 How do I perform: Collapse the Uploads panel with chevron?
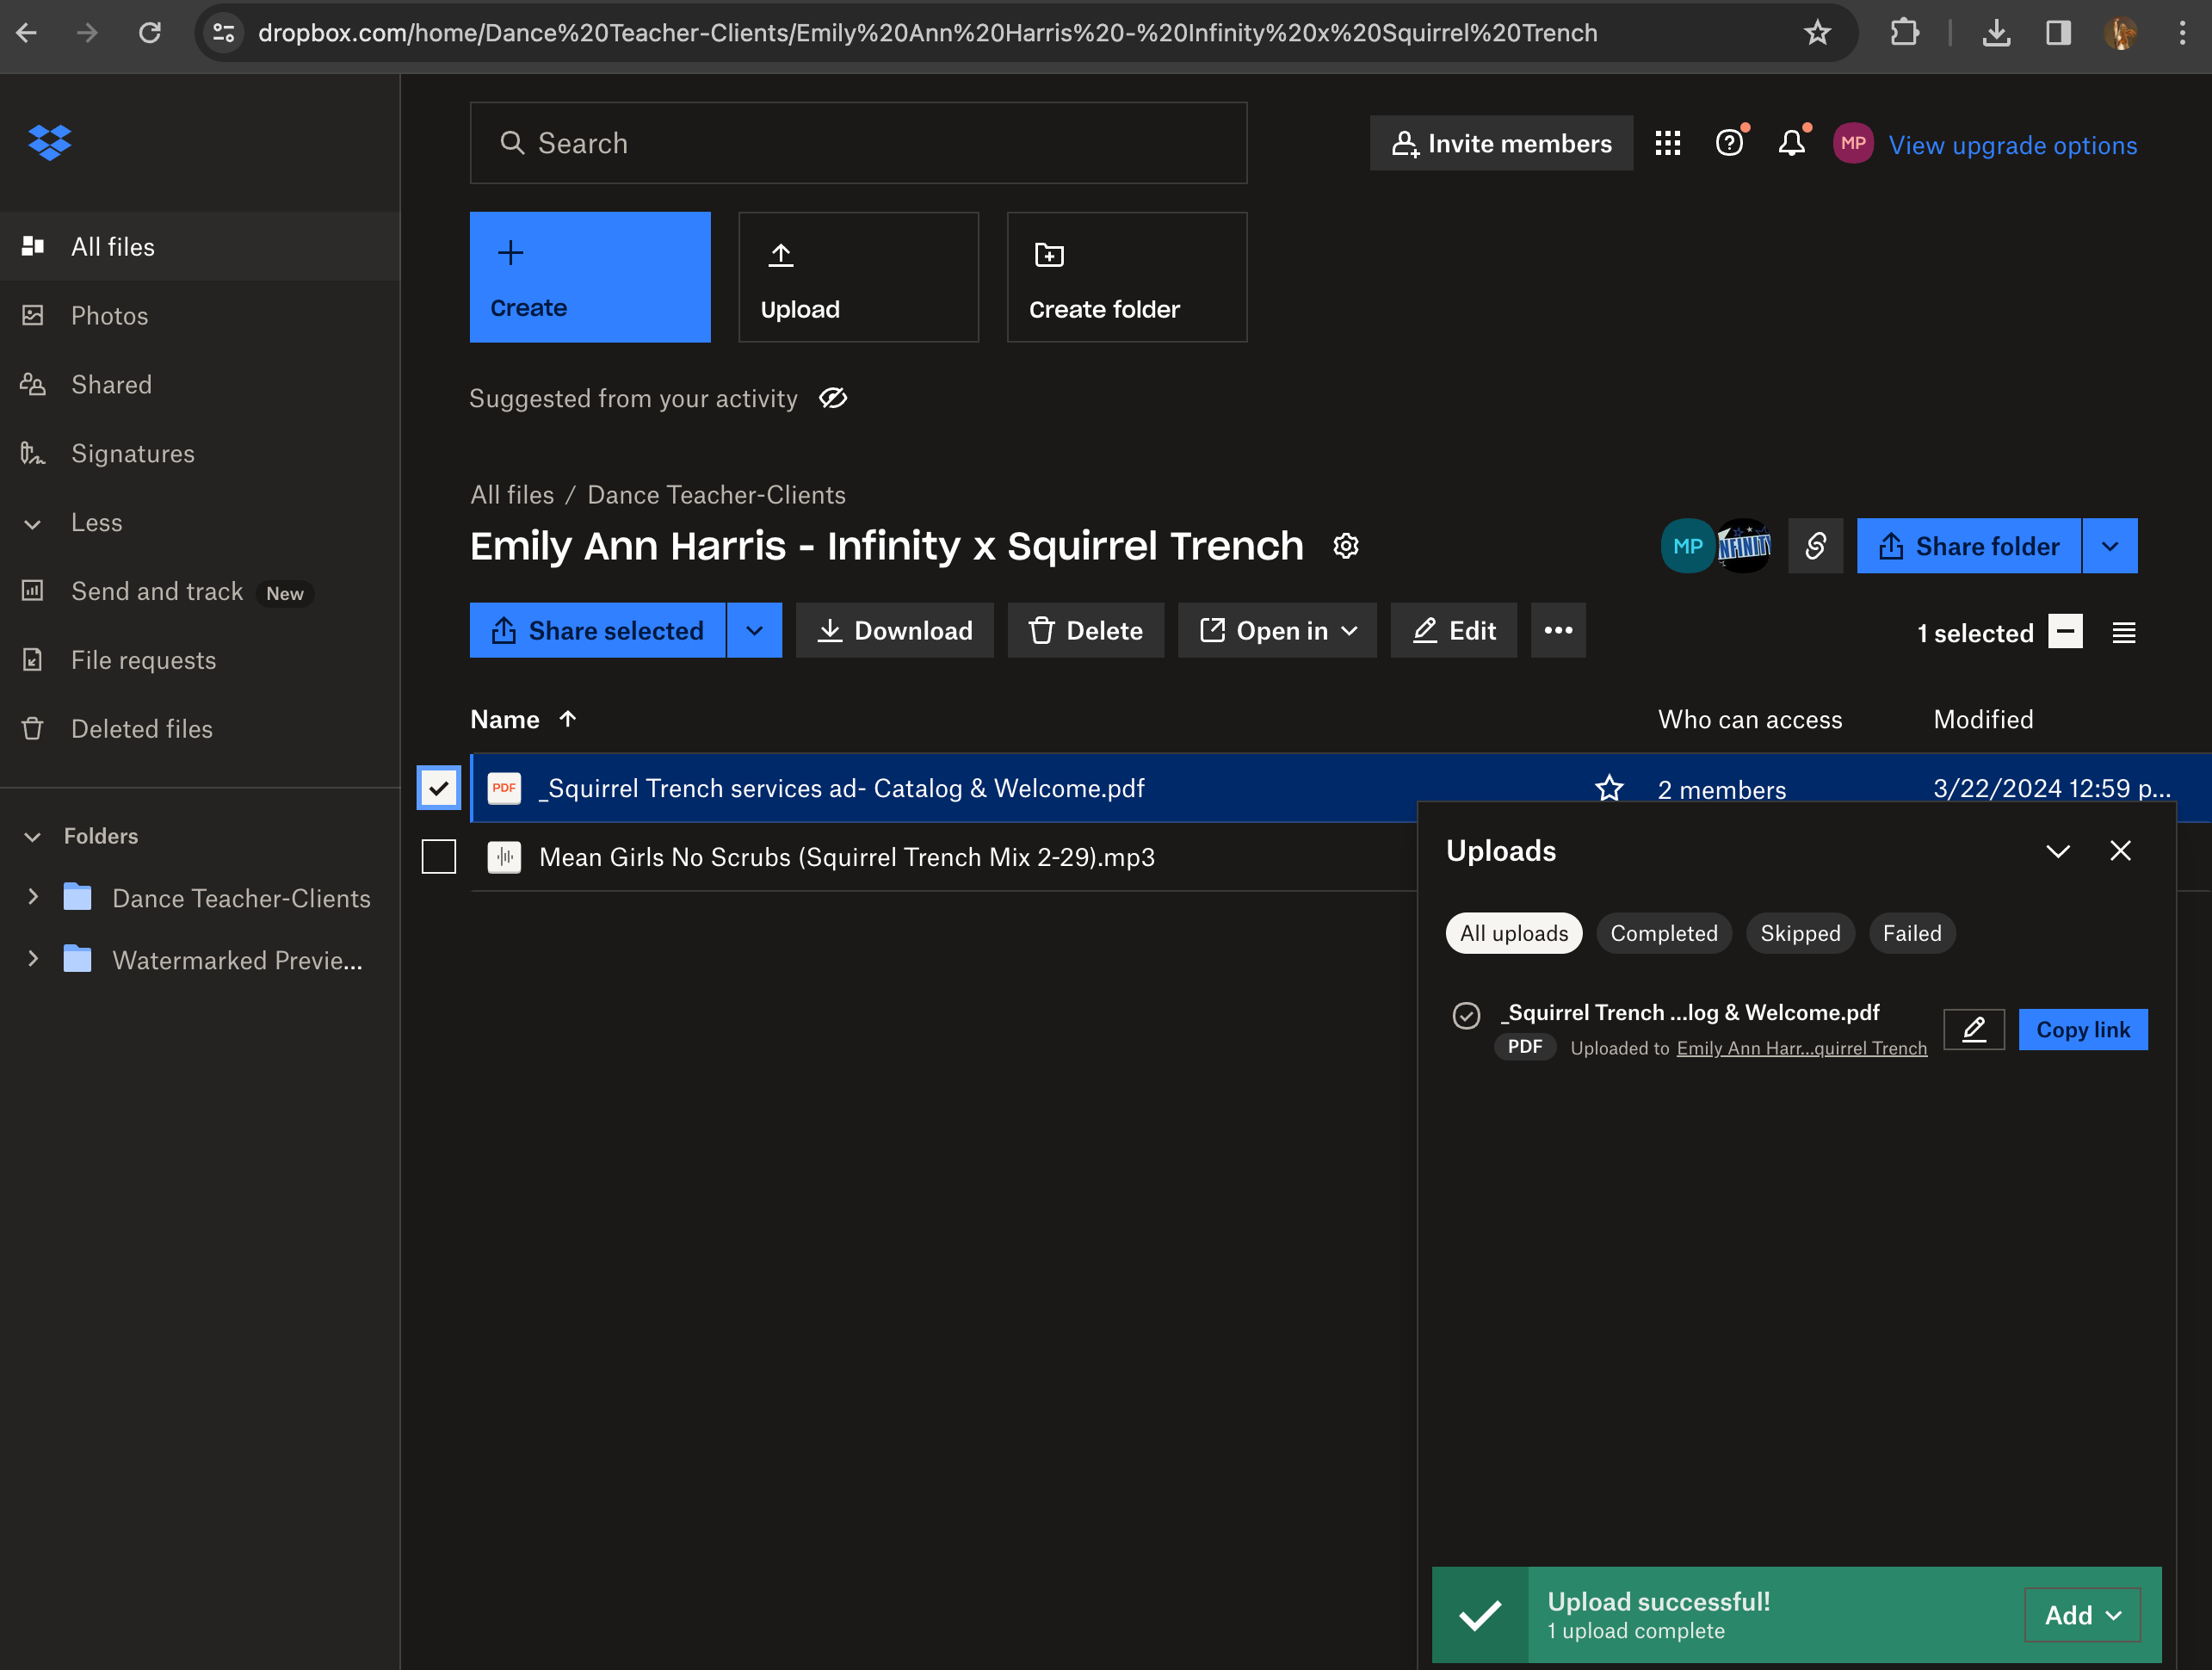tap(2057, 851)
